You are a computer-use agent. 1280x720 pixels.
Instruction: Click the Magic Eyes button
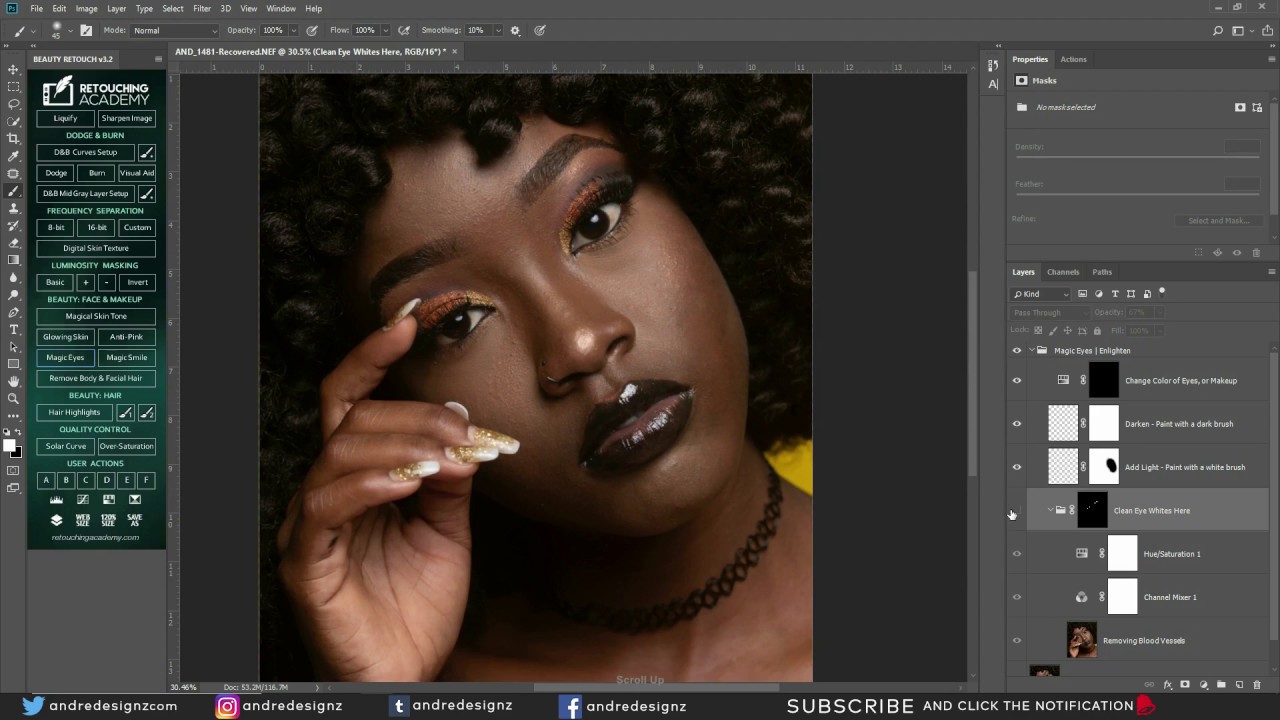pyautogui.click(x=65, y=357)
